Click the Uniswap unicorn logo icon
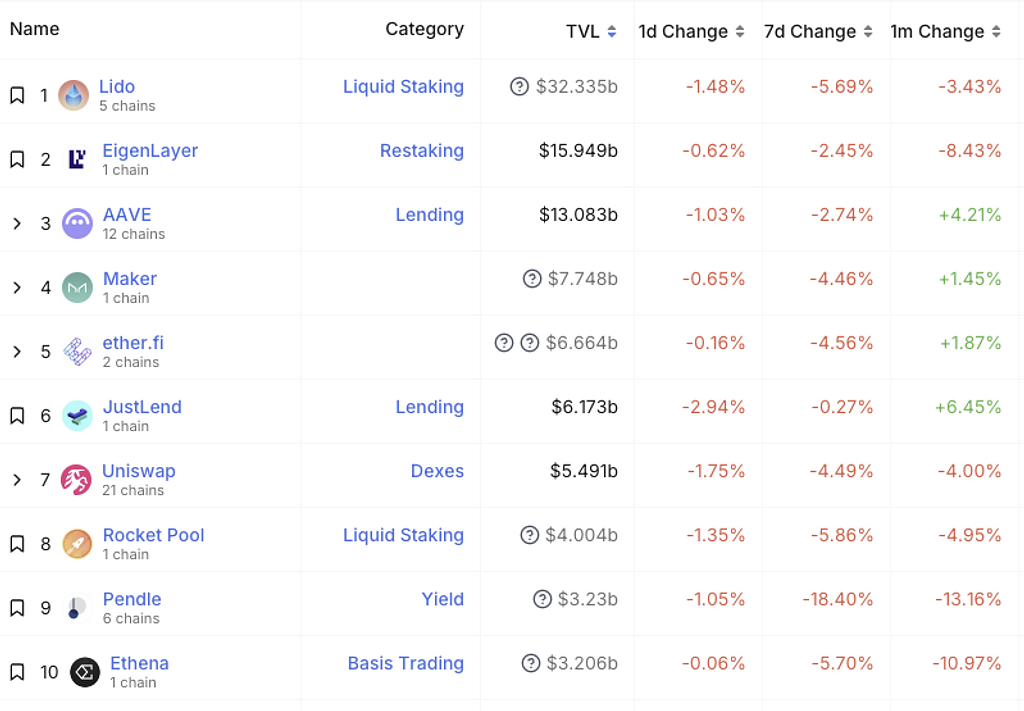This screenshot has width=1024, height=711. tap(76, 479)
